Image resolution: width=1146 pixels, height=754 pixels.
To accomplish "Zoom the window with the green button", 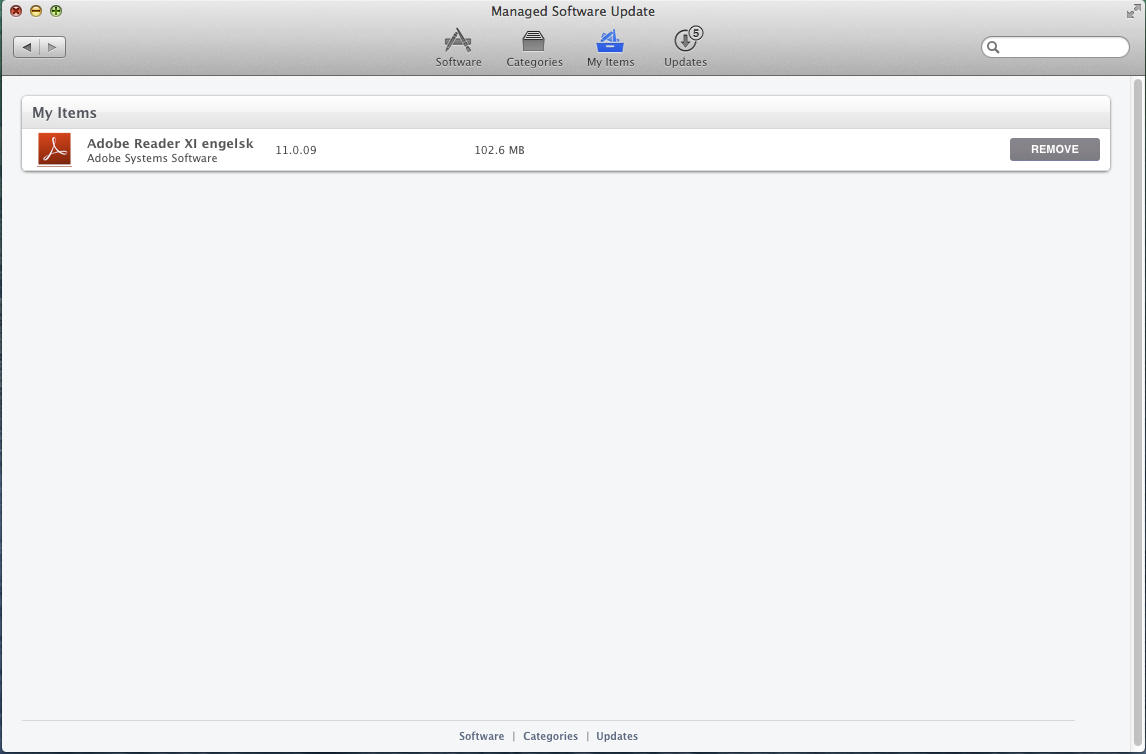I will 56,11.
